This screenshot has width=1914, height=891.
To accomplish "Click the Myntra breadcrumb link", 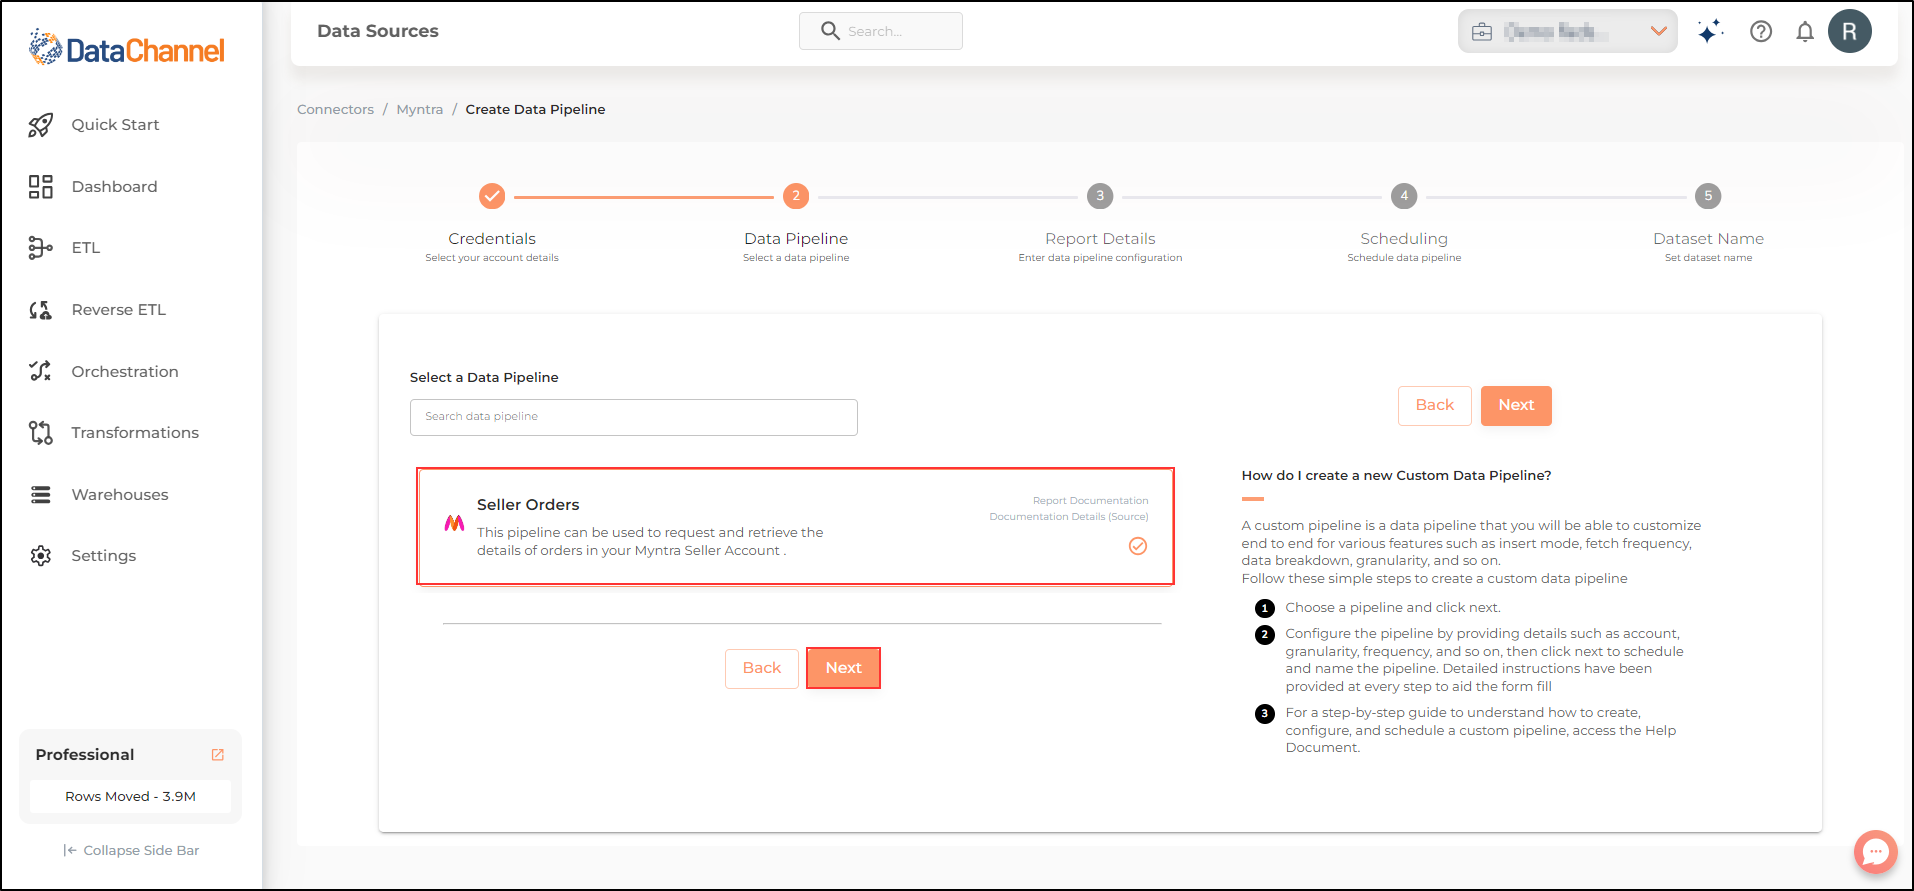I will pos(420,110).
